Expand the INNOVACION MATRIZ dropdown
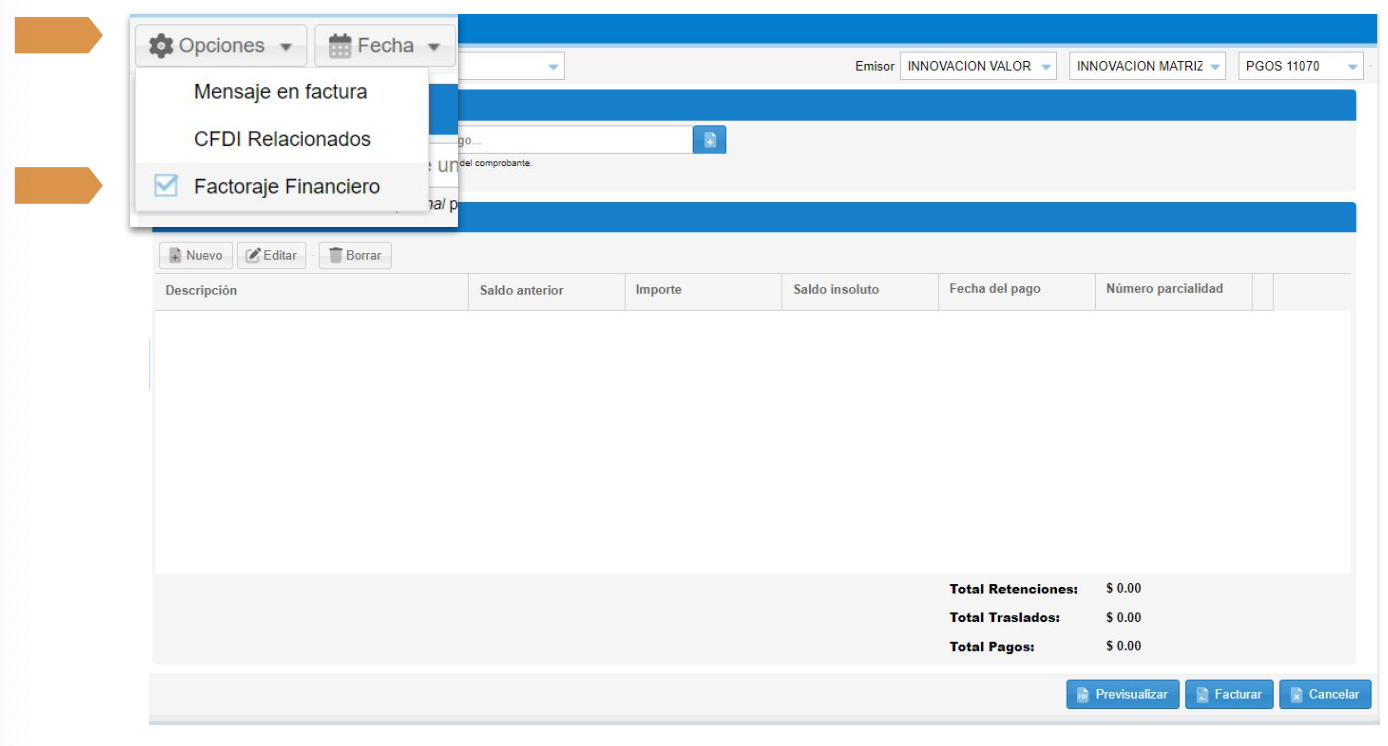The height and width of the screenshot is (746, 1388). [x=1147, y=67]
